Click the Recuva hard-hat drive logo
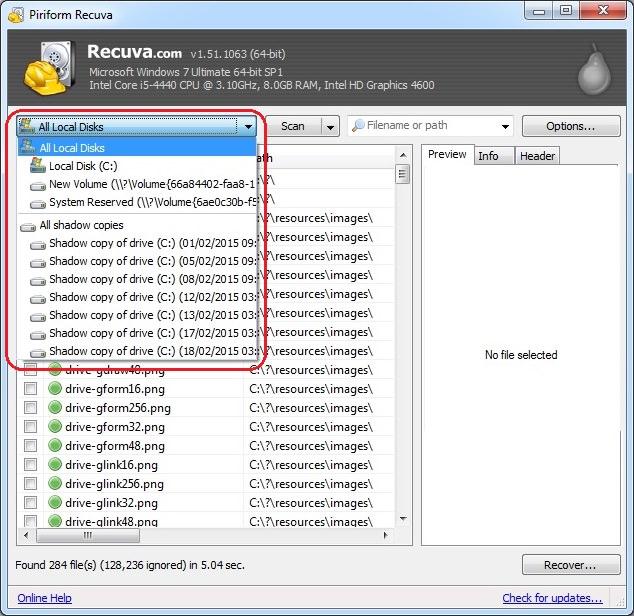 [49, 68]
